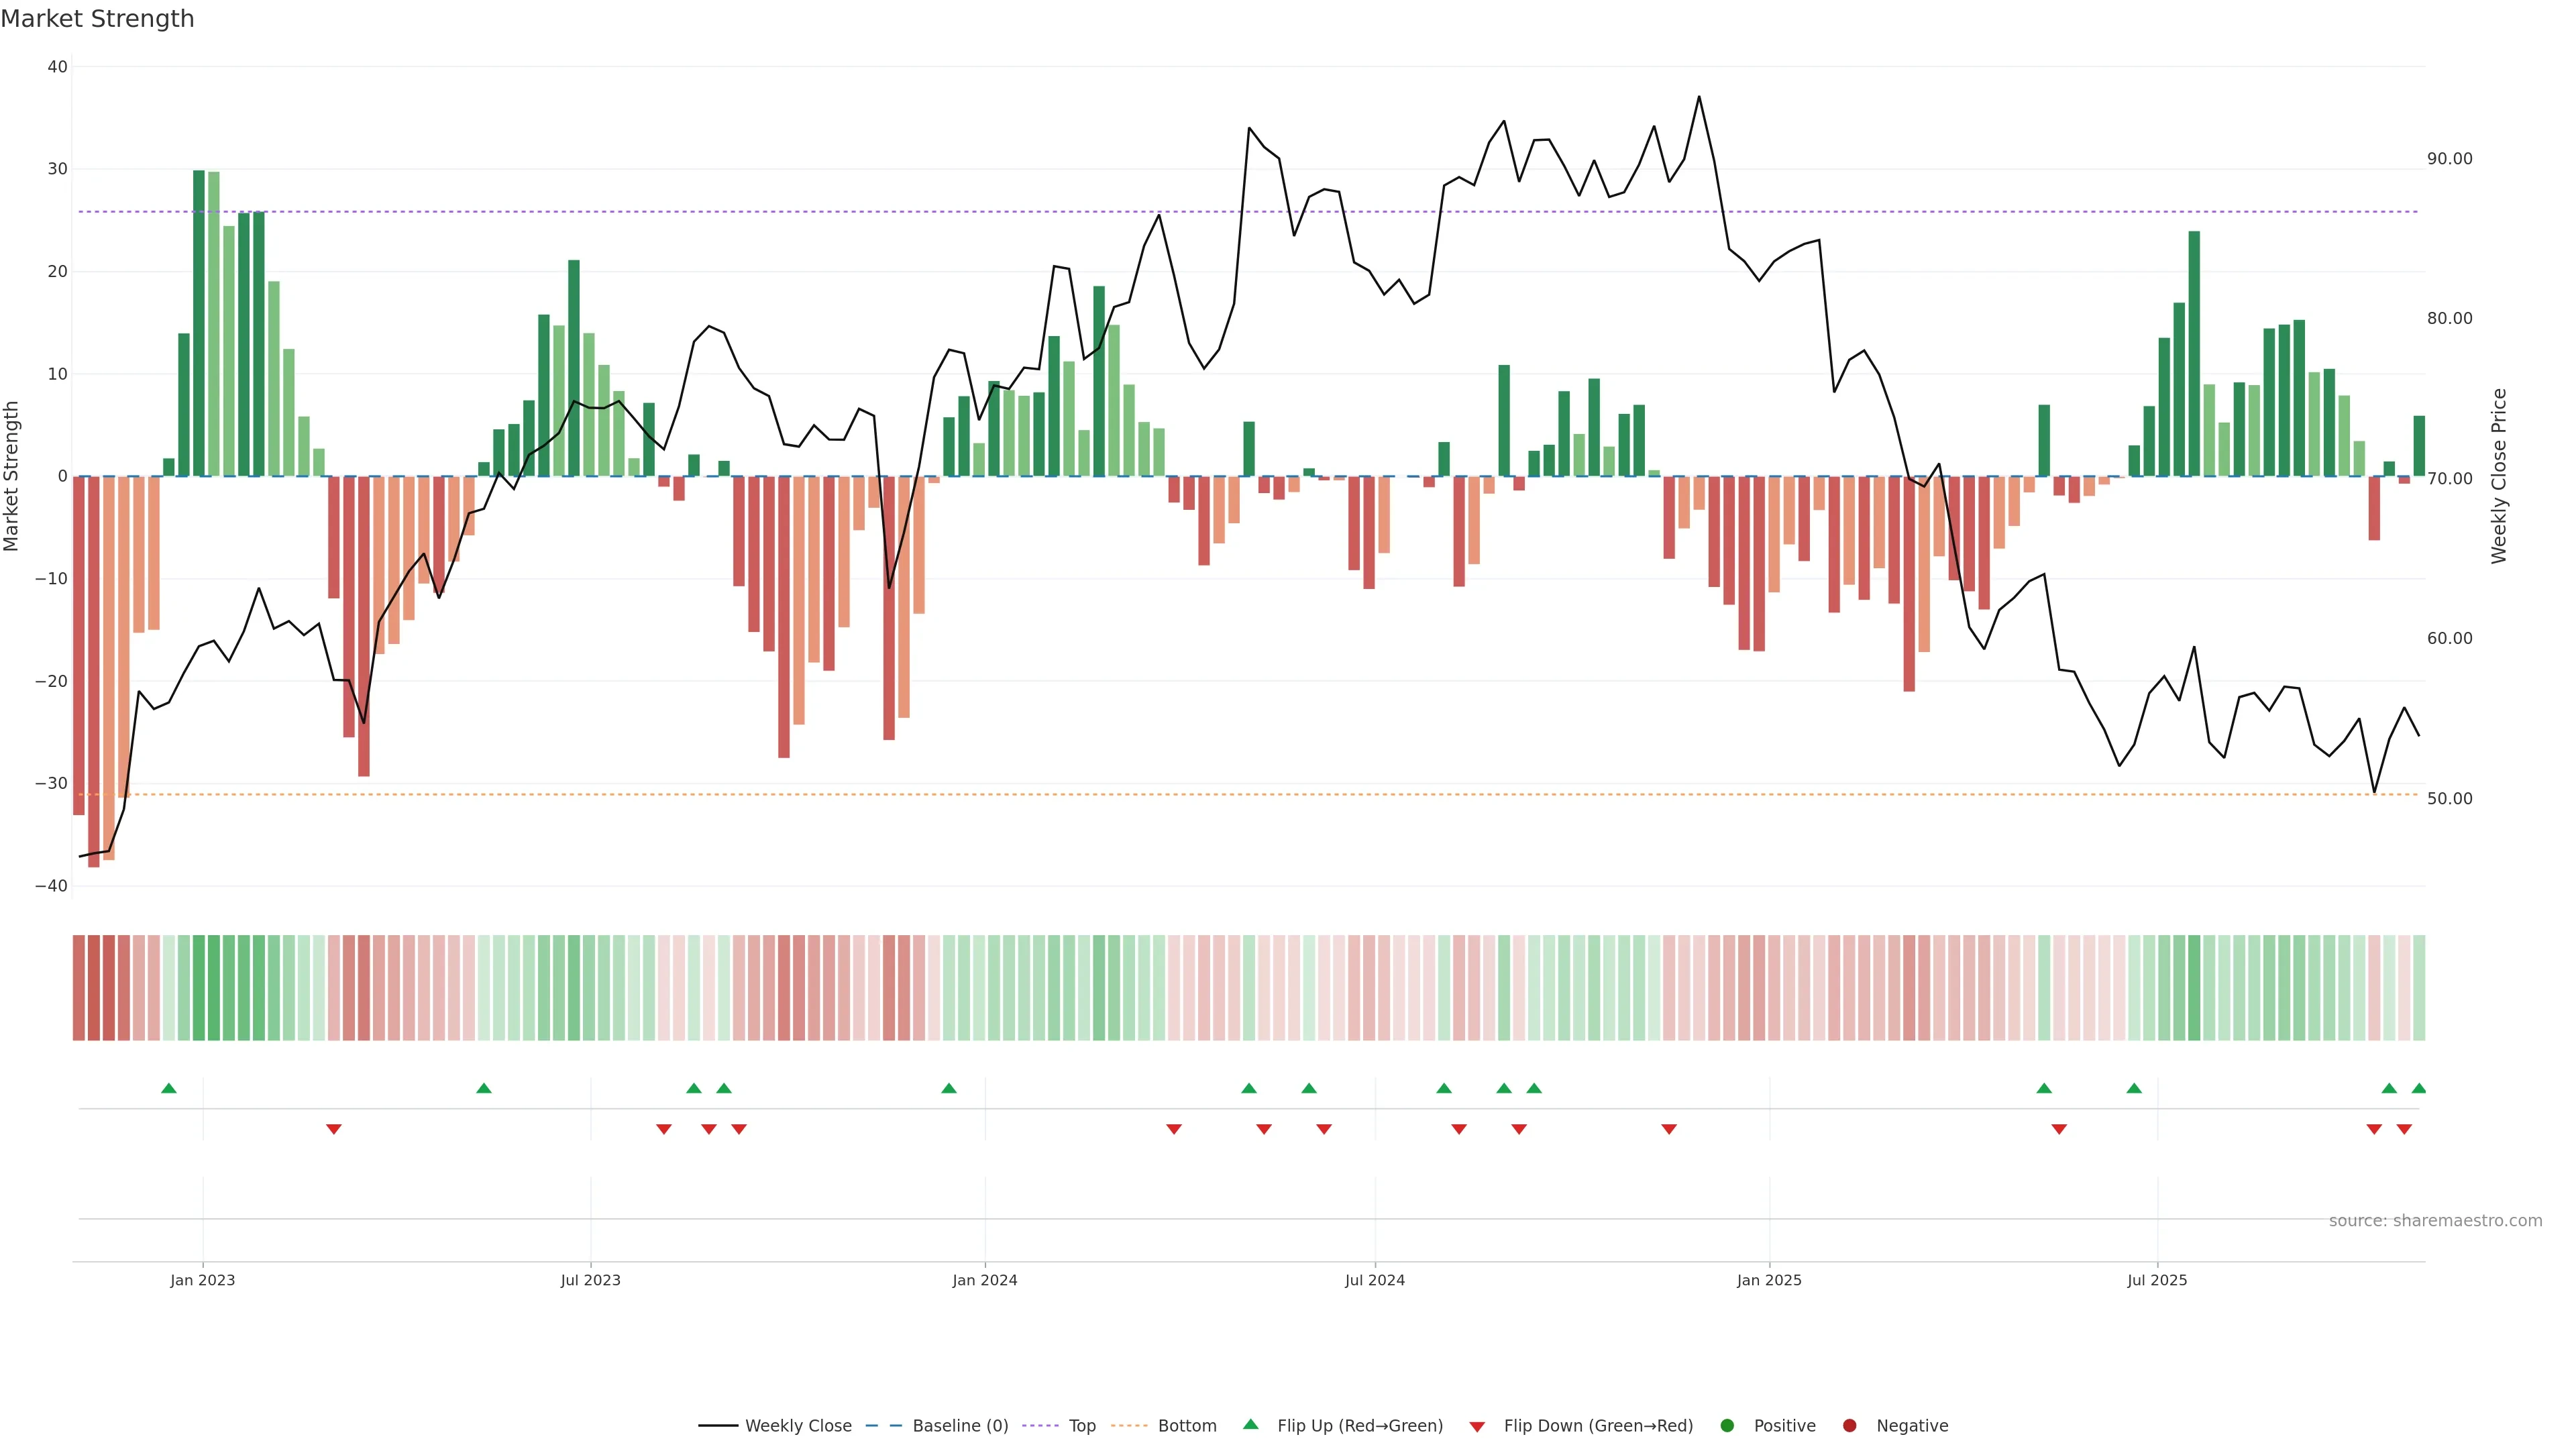Image resolution: width=2576 pixels, height=1449 pixels.
Task: Click the last red flip-down marker at far right
Action: pos(2404,1129)
